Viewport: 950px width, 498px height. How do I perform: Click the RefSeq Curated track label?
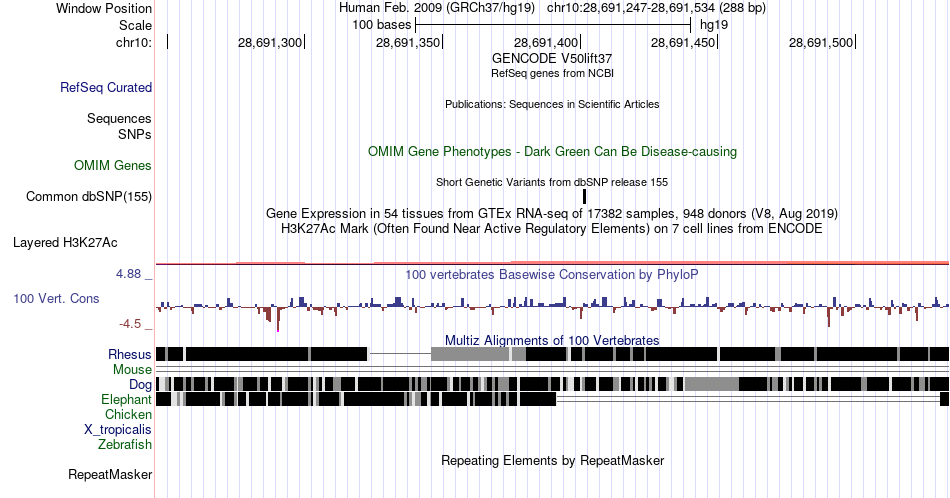pos(105,87)
